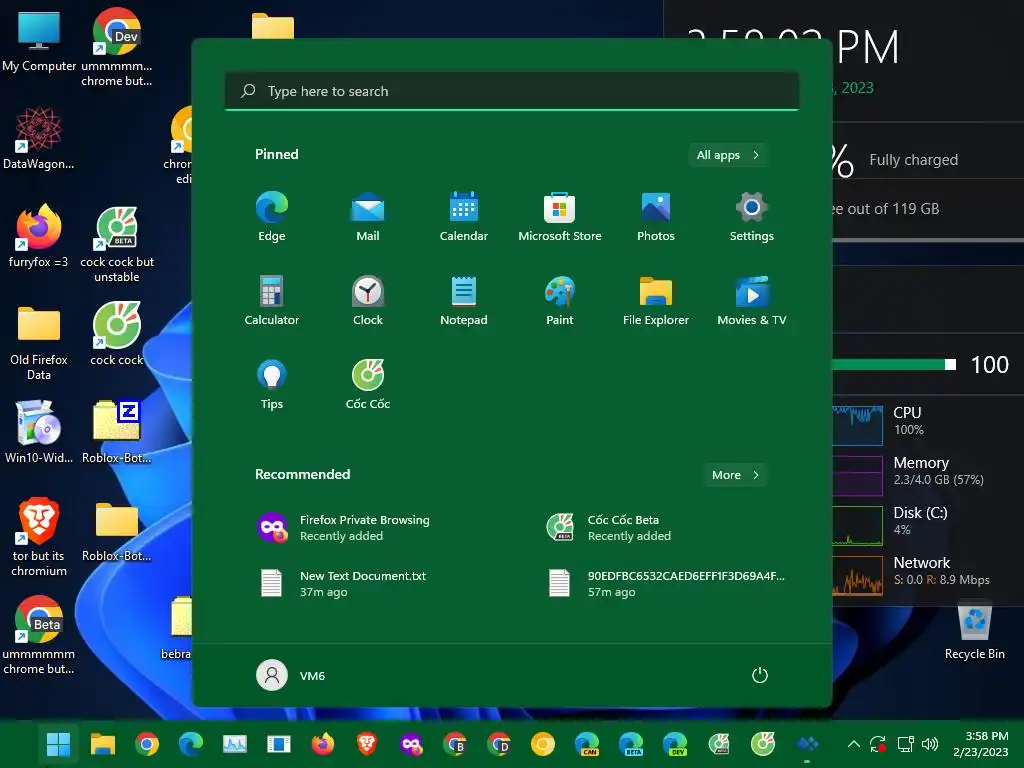Open Firefox Private Browsing taskbar icon
The image size is (1024, 768).
pos(411,744)
